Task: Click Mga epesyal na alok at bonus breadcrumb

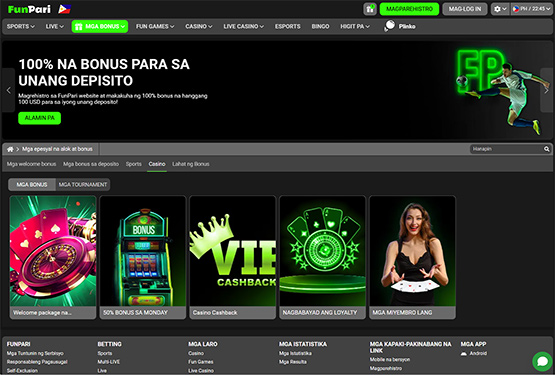Action: 57,149
